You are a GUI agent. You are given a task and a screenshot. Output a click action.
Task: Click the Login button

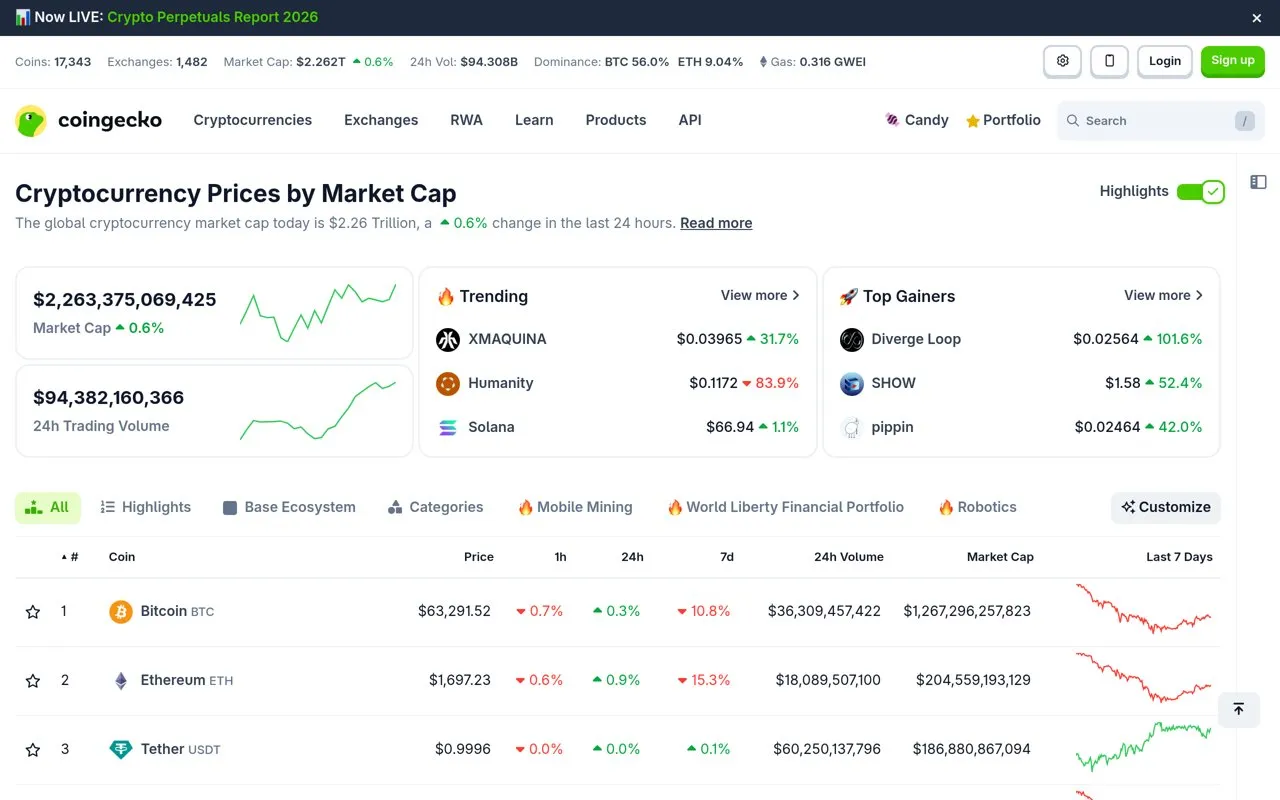point(1165,61)
